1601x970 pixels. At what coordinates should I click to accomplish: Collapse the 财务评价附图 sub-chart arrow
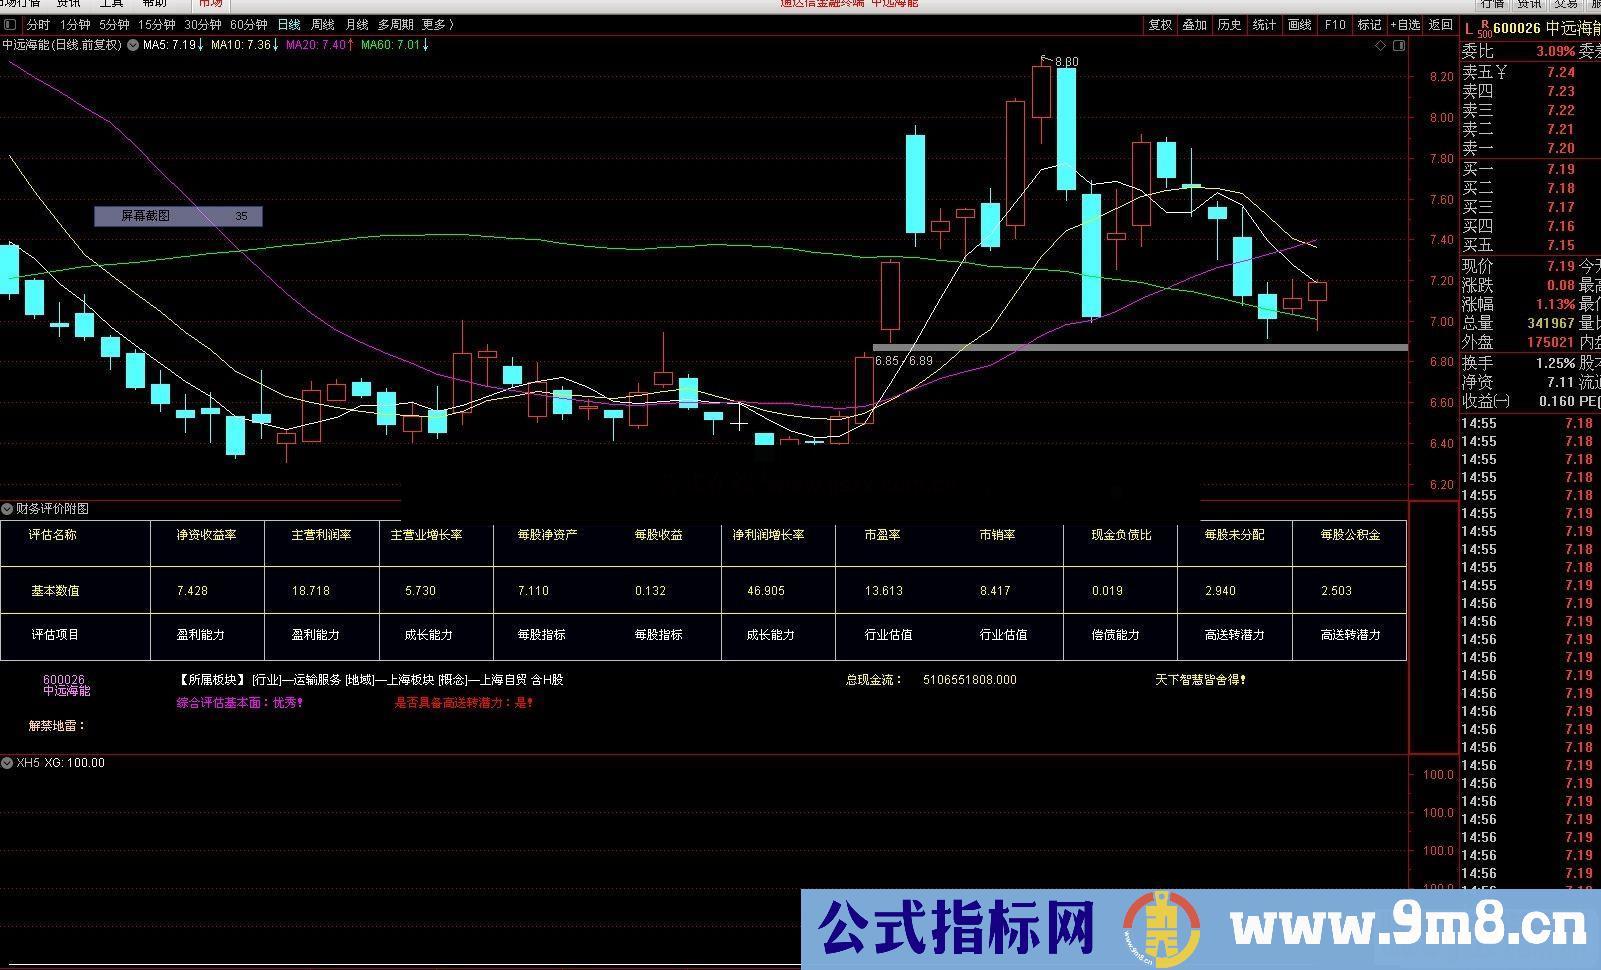[7, 508]
